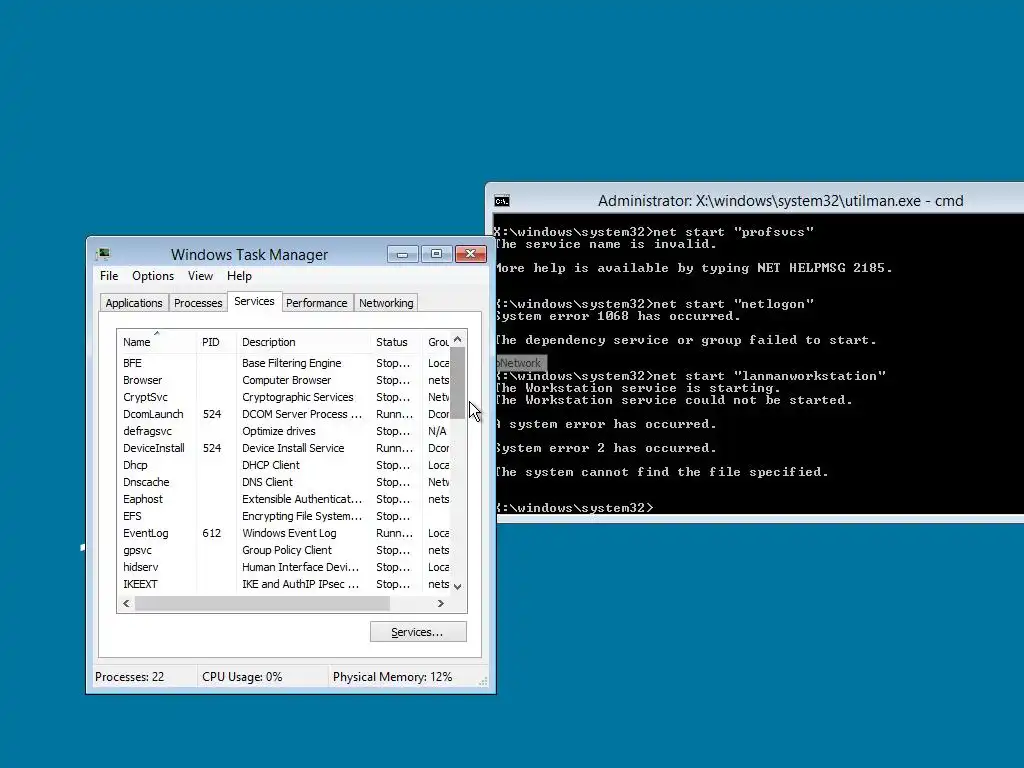The image size is (1024, 768).
Task: Click the Physical Memory: 12% status entry
Action: tap(392, 677)
